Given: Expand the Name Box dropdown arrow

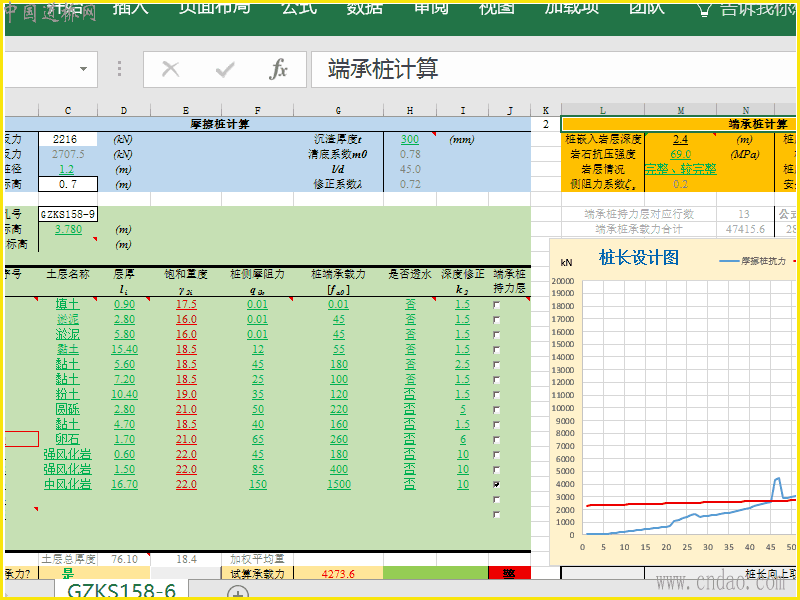Looking at the screenshot, I should click(82, 69).
